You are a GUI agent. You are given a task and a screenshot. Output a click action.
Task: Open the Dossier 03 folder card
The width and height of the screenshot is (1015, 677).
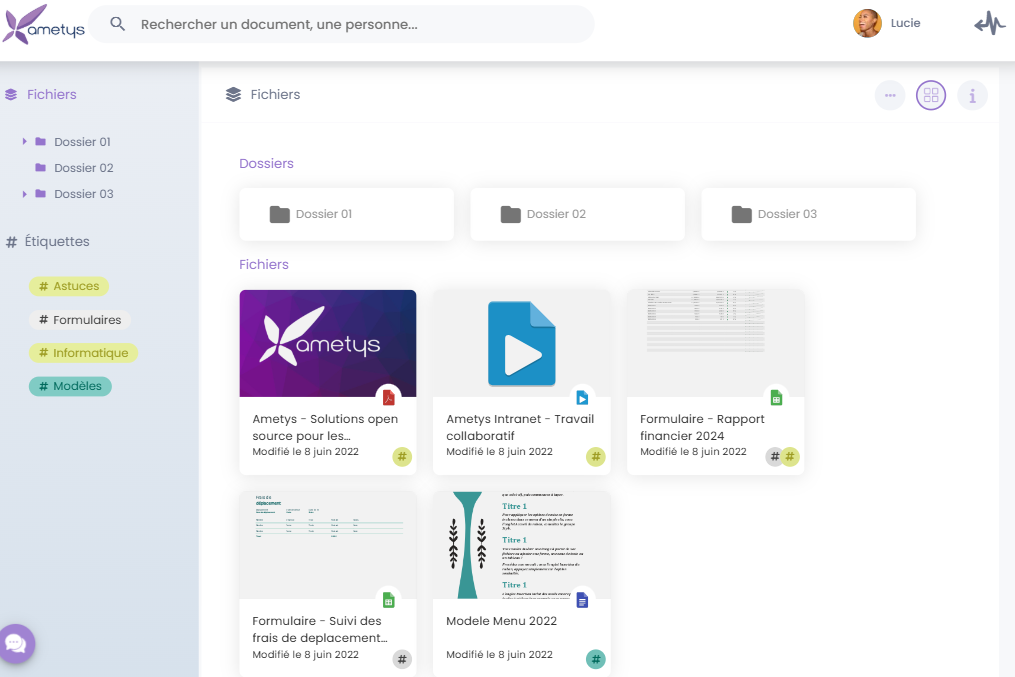(809, 214)
